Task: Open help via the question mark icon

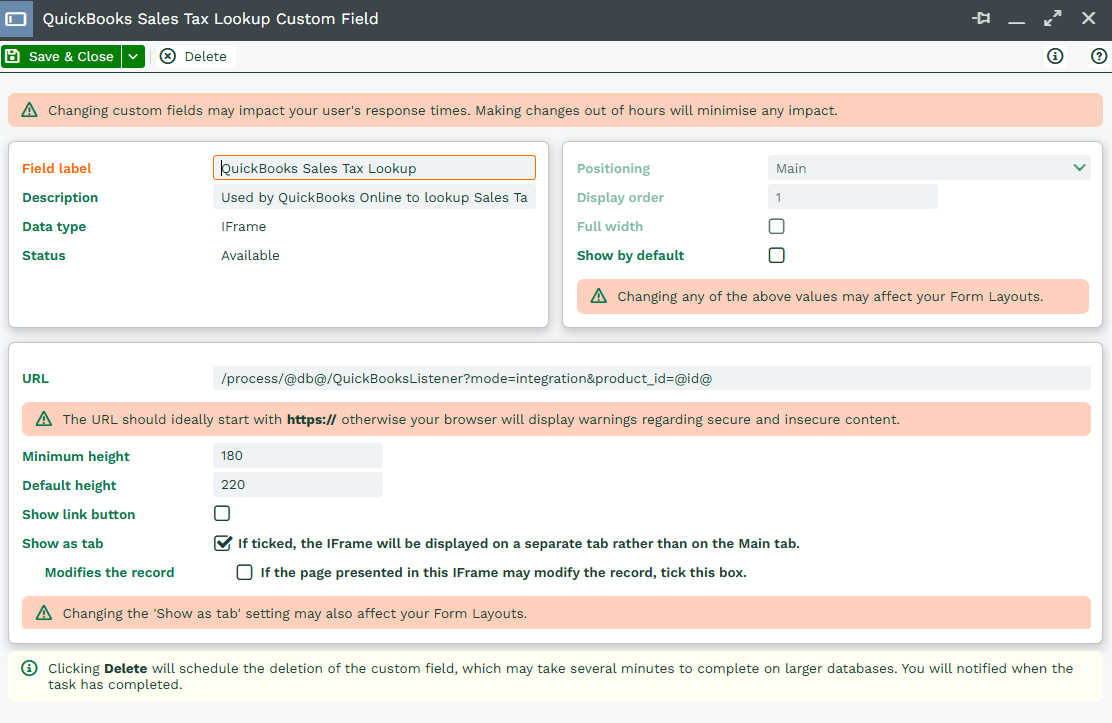Action: click(x=1098, y=56)
